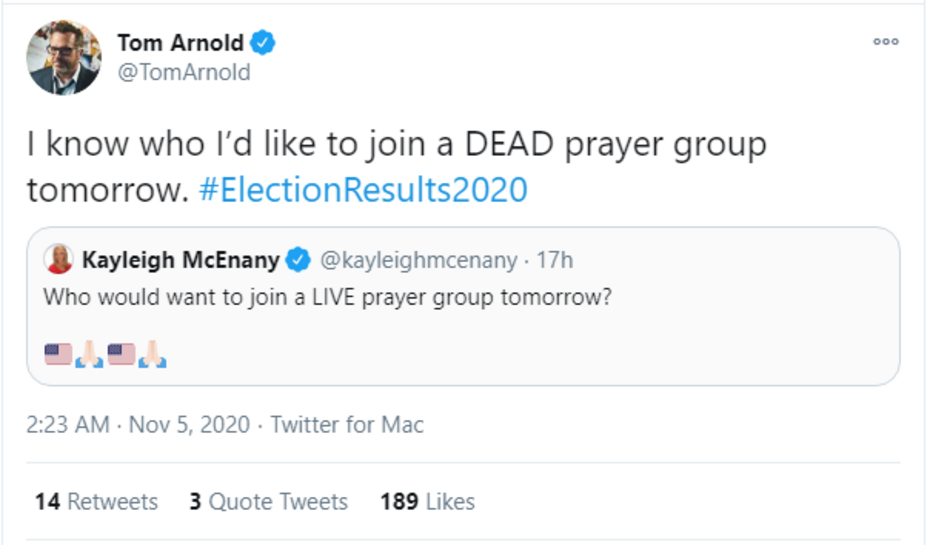
Task: View the 14 Retweets list
Action: [96, 501]
